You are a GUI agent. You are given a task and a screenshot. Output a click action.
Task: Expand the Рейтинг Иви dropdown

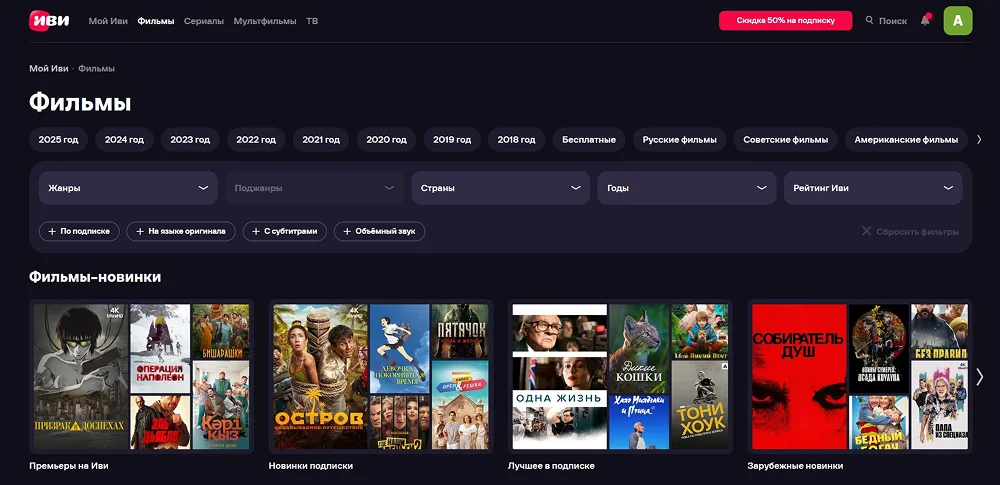coord(872,188)
